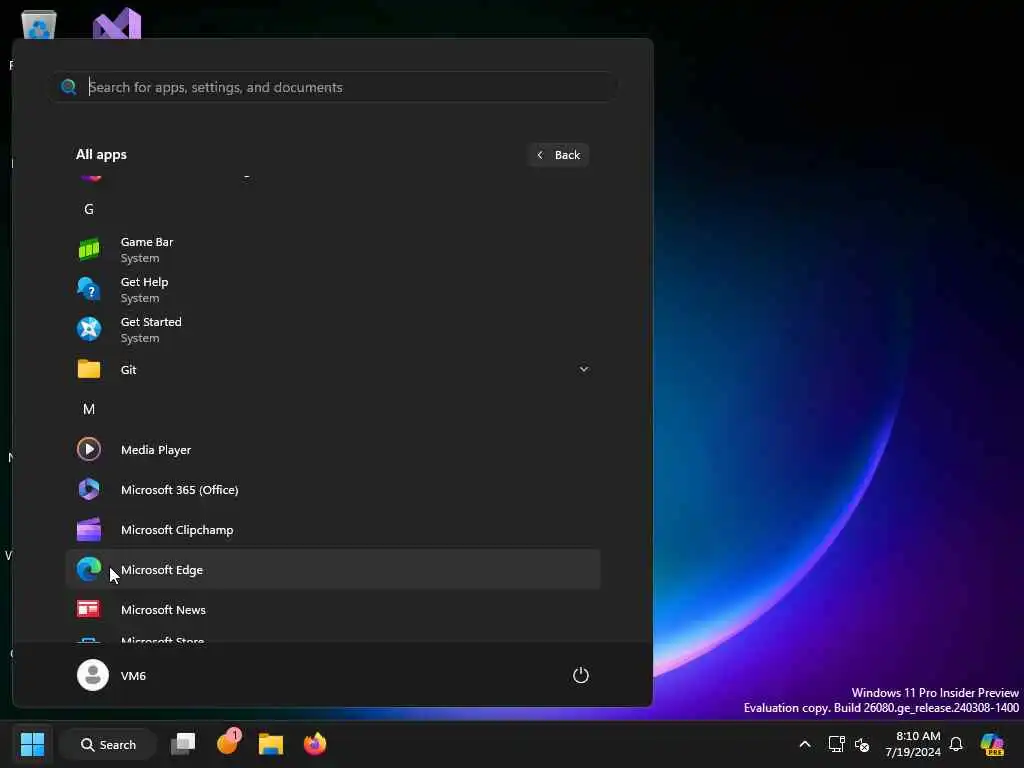
Task: Jump to letter G section header
Action: 89,209
